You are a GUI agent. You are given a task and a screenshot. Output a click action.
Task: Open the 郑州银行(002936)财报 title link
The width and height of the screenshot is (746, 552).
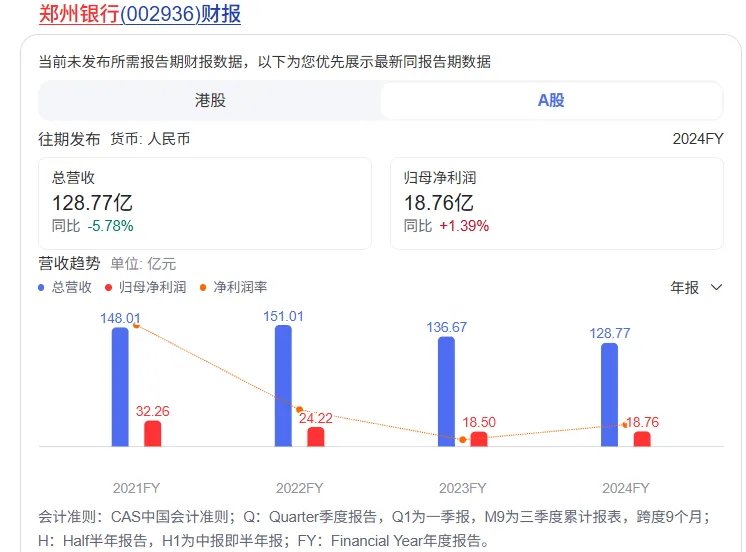[140, 14]
